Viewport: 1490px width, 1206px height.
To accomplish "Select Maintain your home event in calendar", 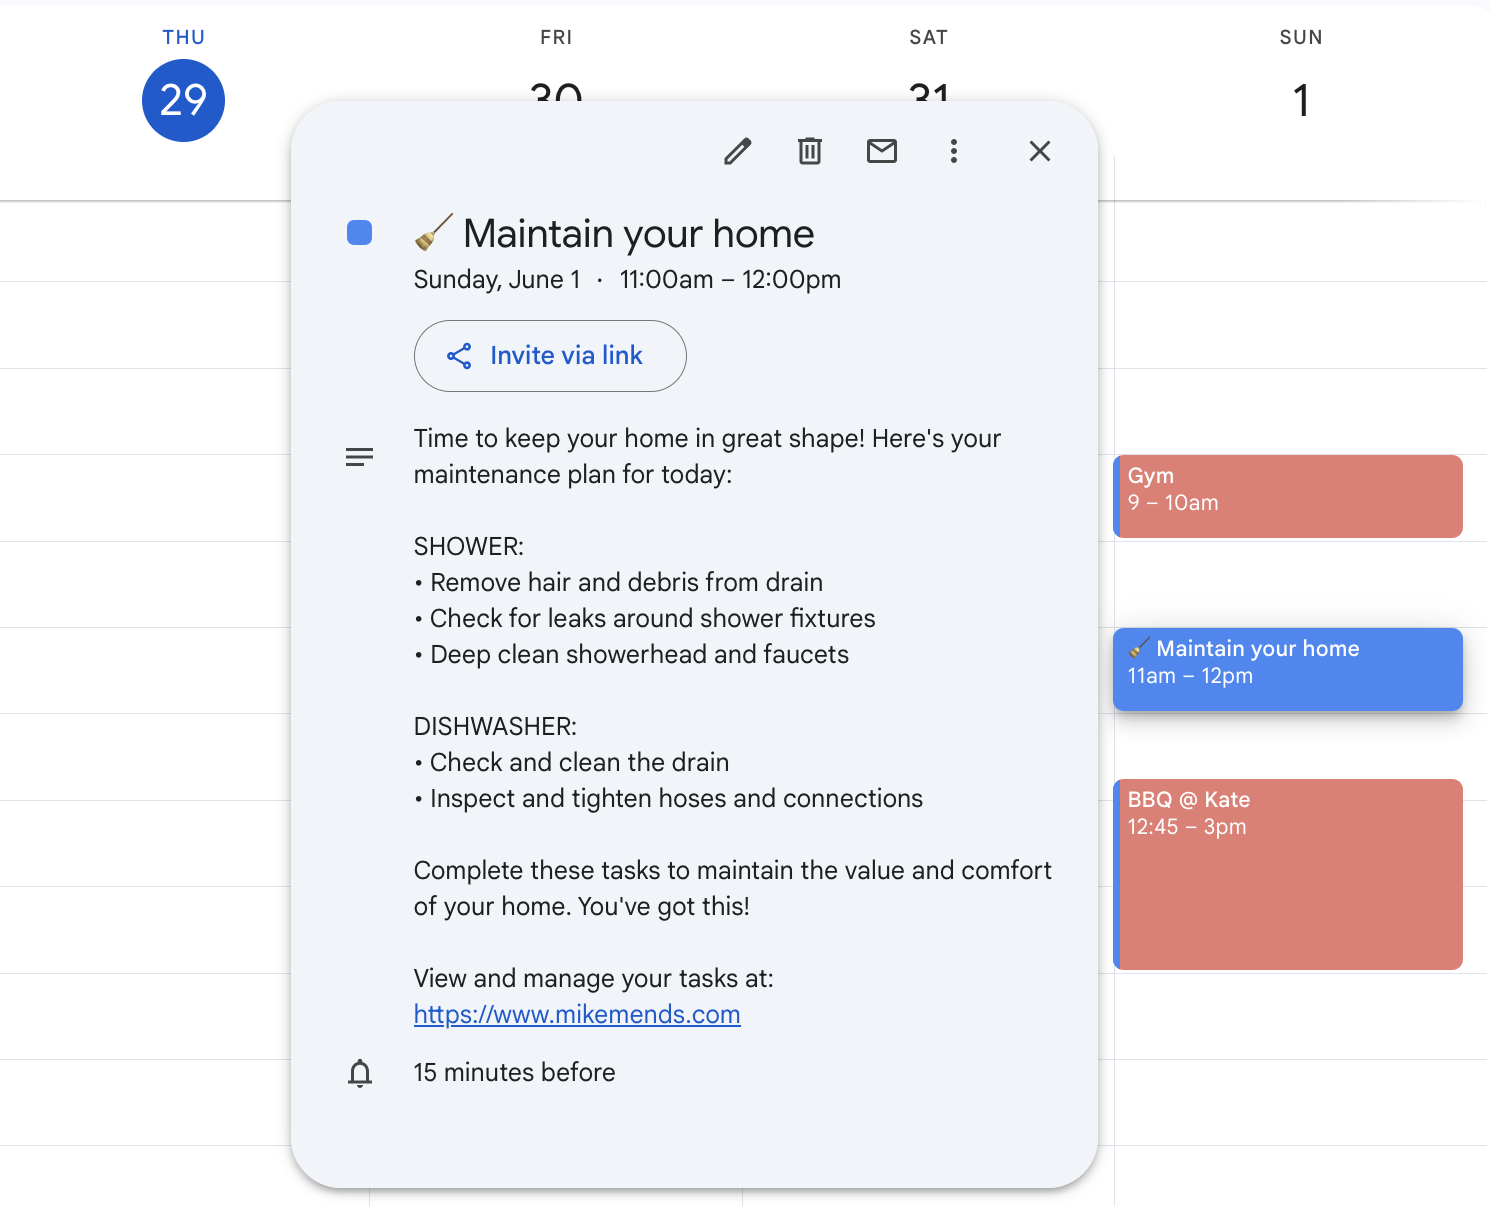I will click(x=1288, y=669).
